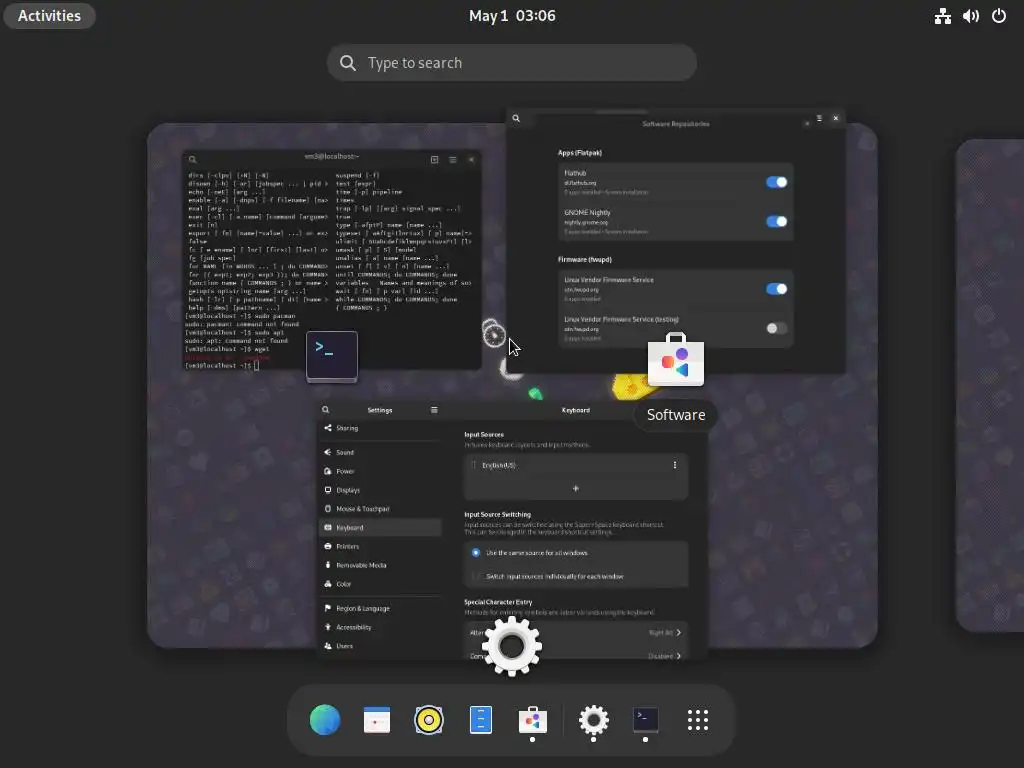Click the network status icon in top bar
This screenshot has width=1024, height=768.
pos(942,16)
